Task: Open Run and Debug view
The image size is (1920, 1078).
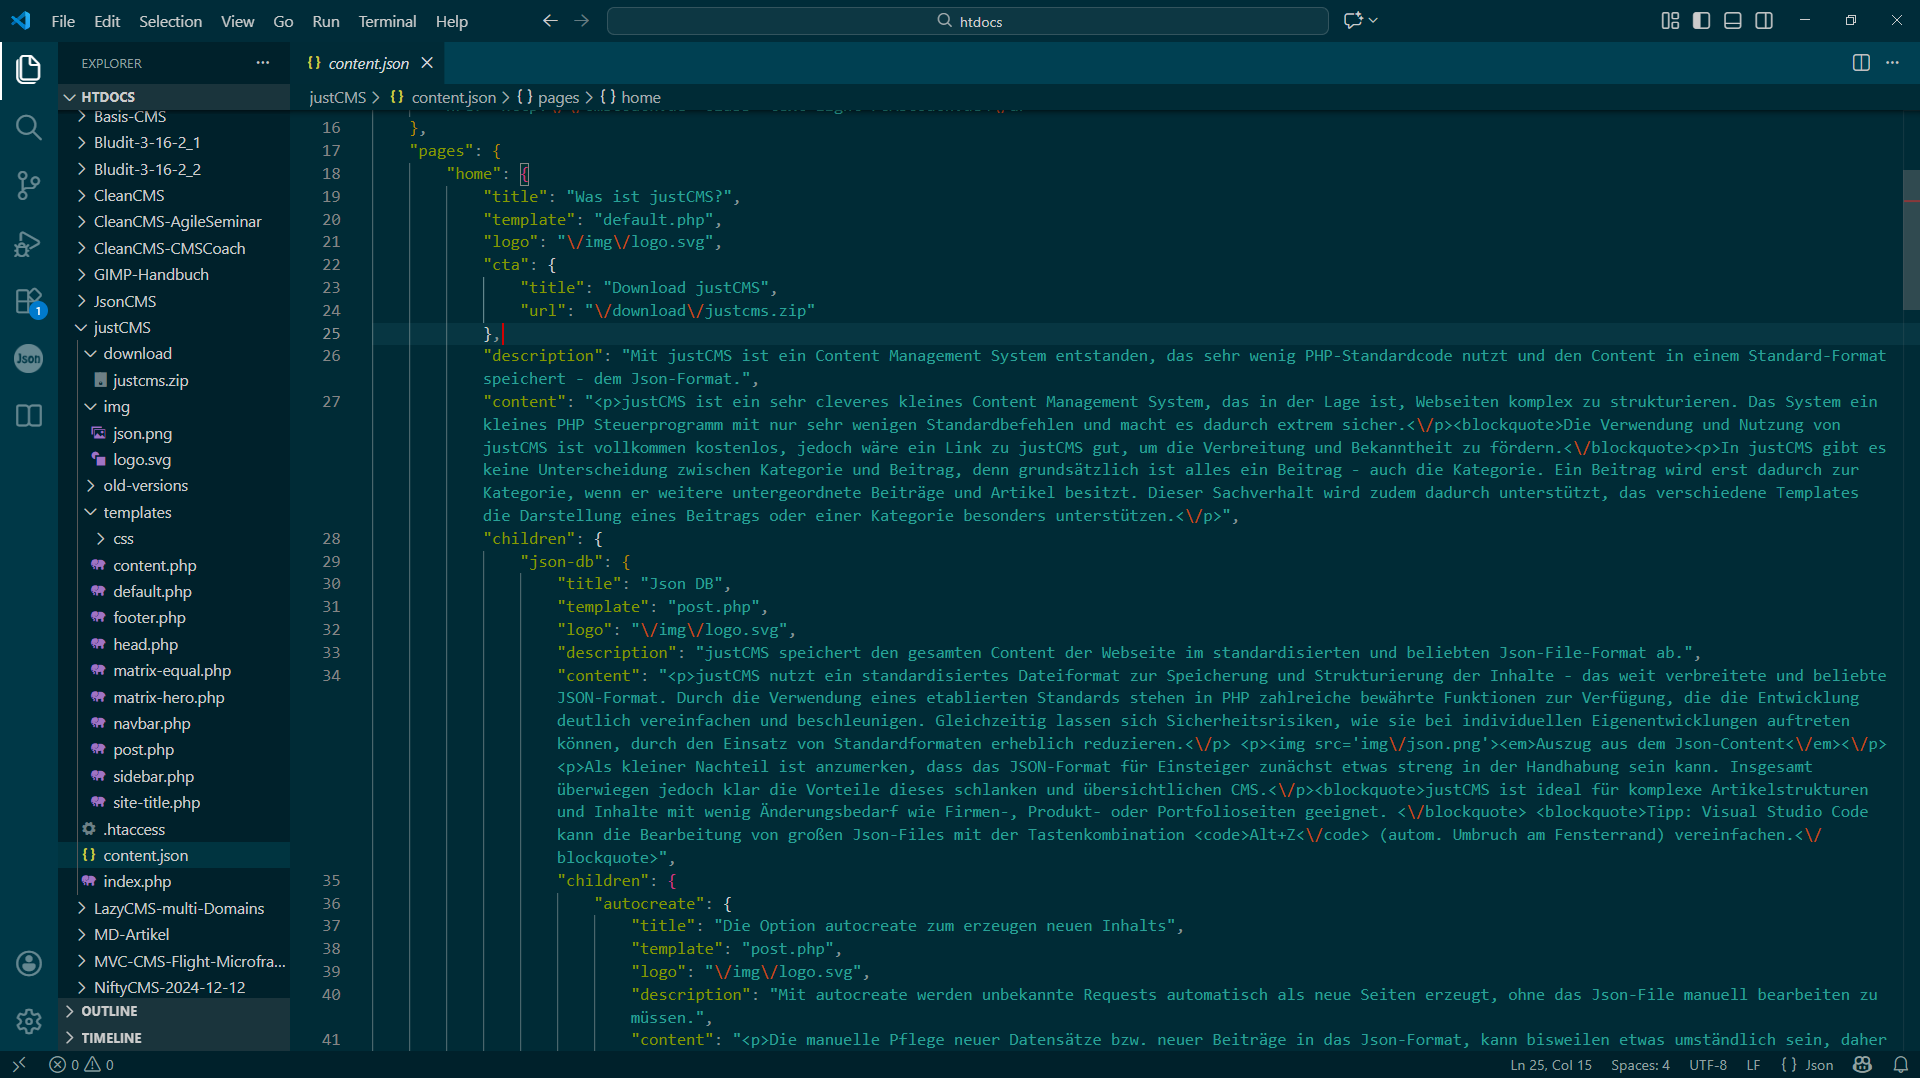Action: pos(29,244)
